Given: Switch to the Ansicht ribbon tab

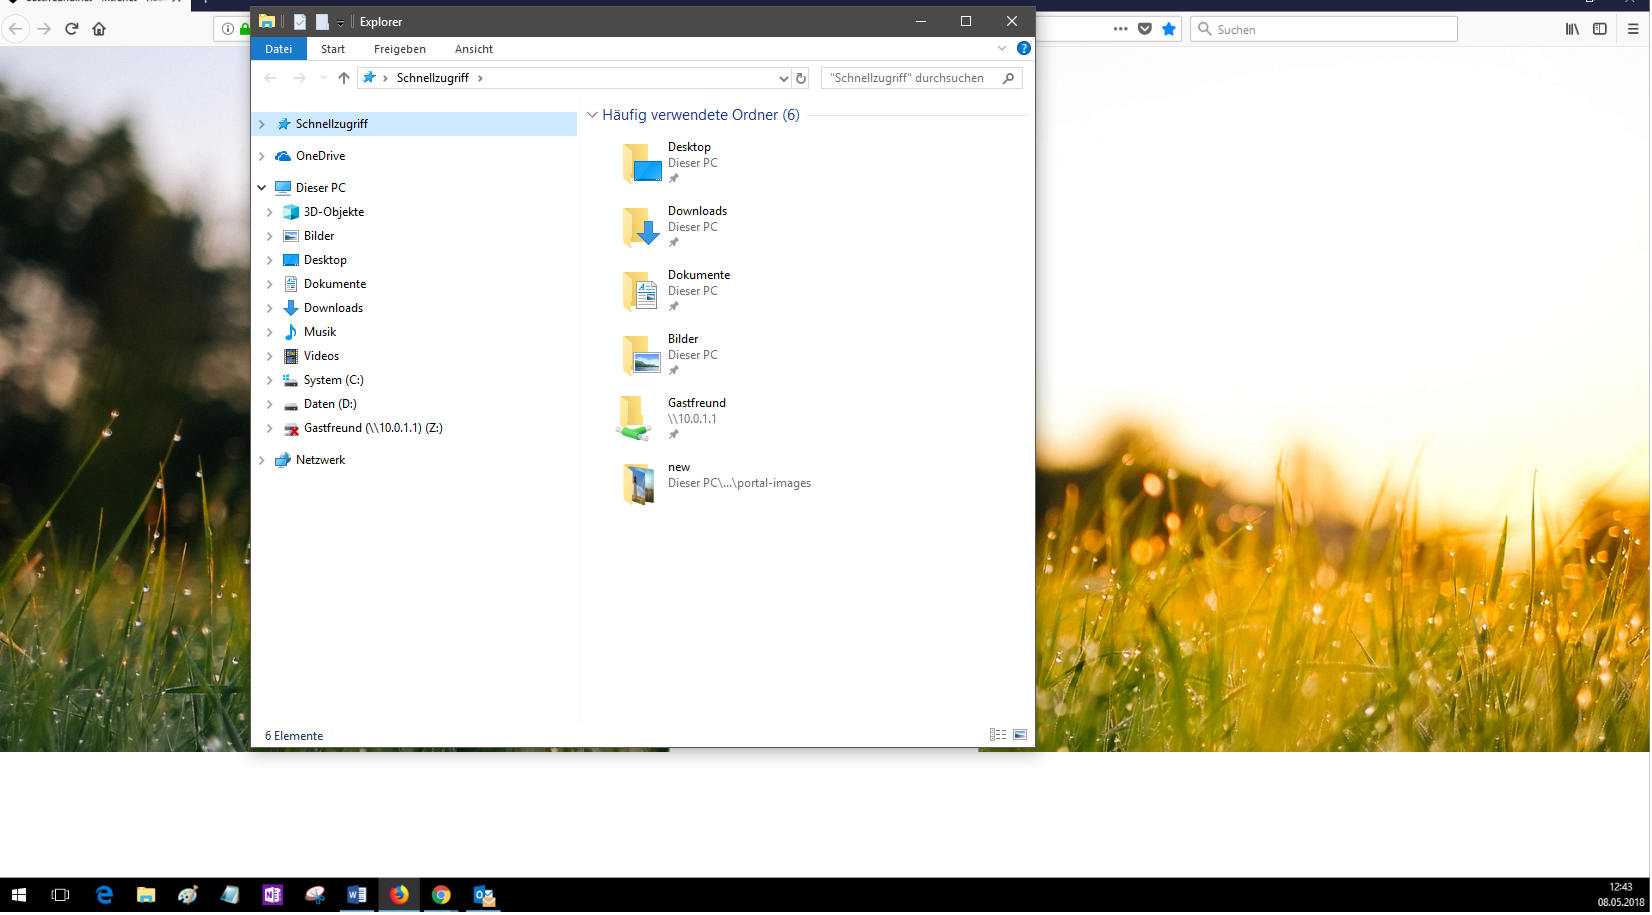Looking at the screenshot, I should [474, 49].
